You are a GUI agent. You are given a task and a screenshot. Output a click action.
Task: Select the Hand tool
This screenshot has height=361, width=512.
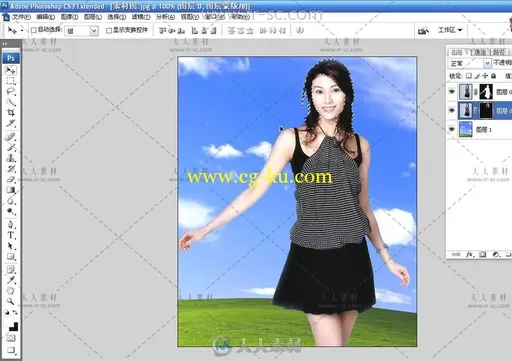coord(11,290)
